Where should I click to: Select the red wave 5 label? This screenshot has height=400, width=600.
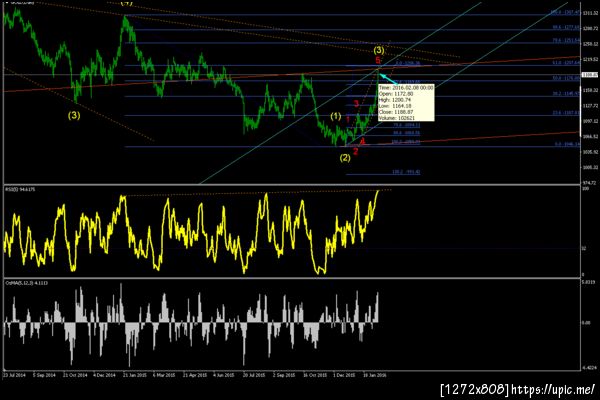pos(378,60)
